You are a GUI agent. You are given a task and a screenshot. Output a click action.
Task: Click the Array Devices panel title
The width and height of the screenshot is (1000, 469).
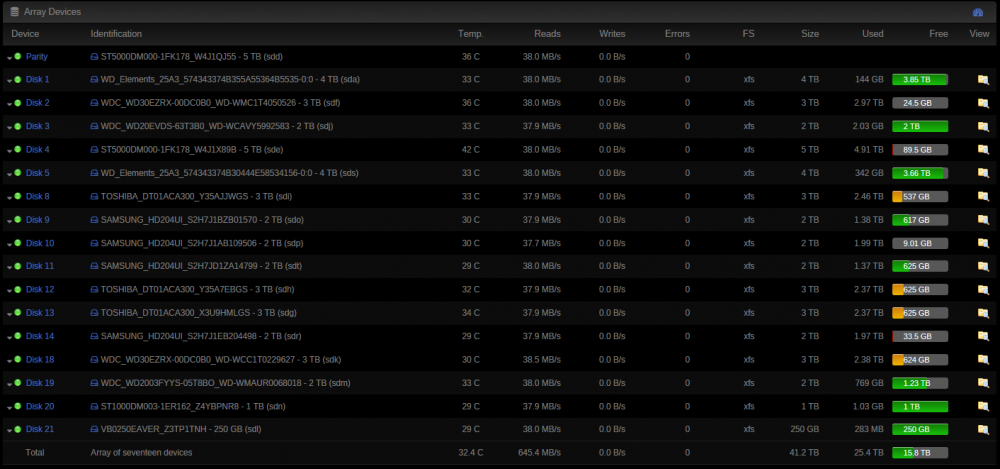[52, 12]
